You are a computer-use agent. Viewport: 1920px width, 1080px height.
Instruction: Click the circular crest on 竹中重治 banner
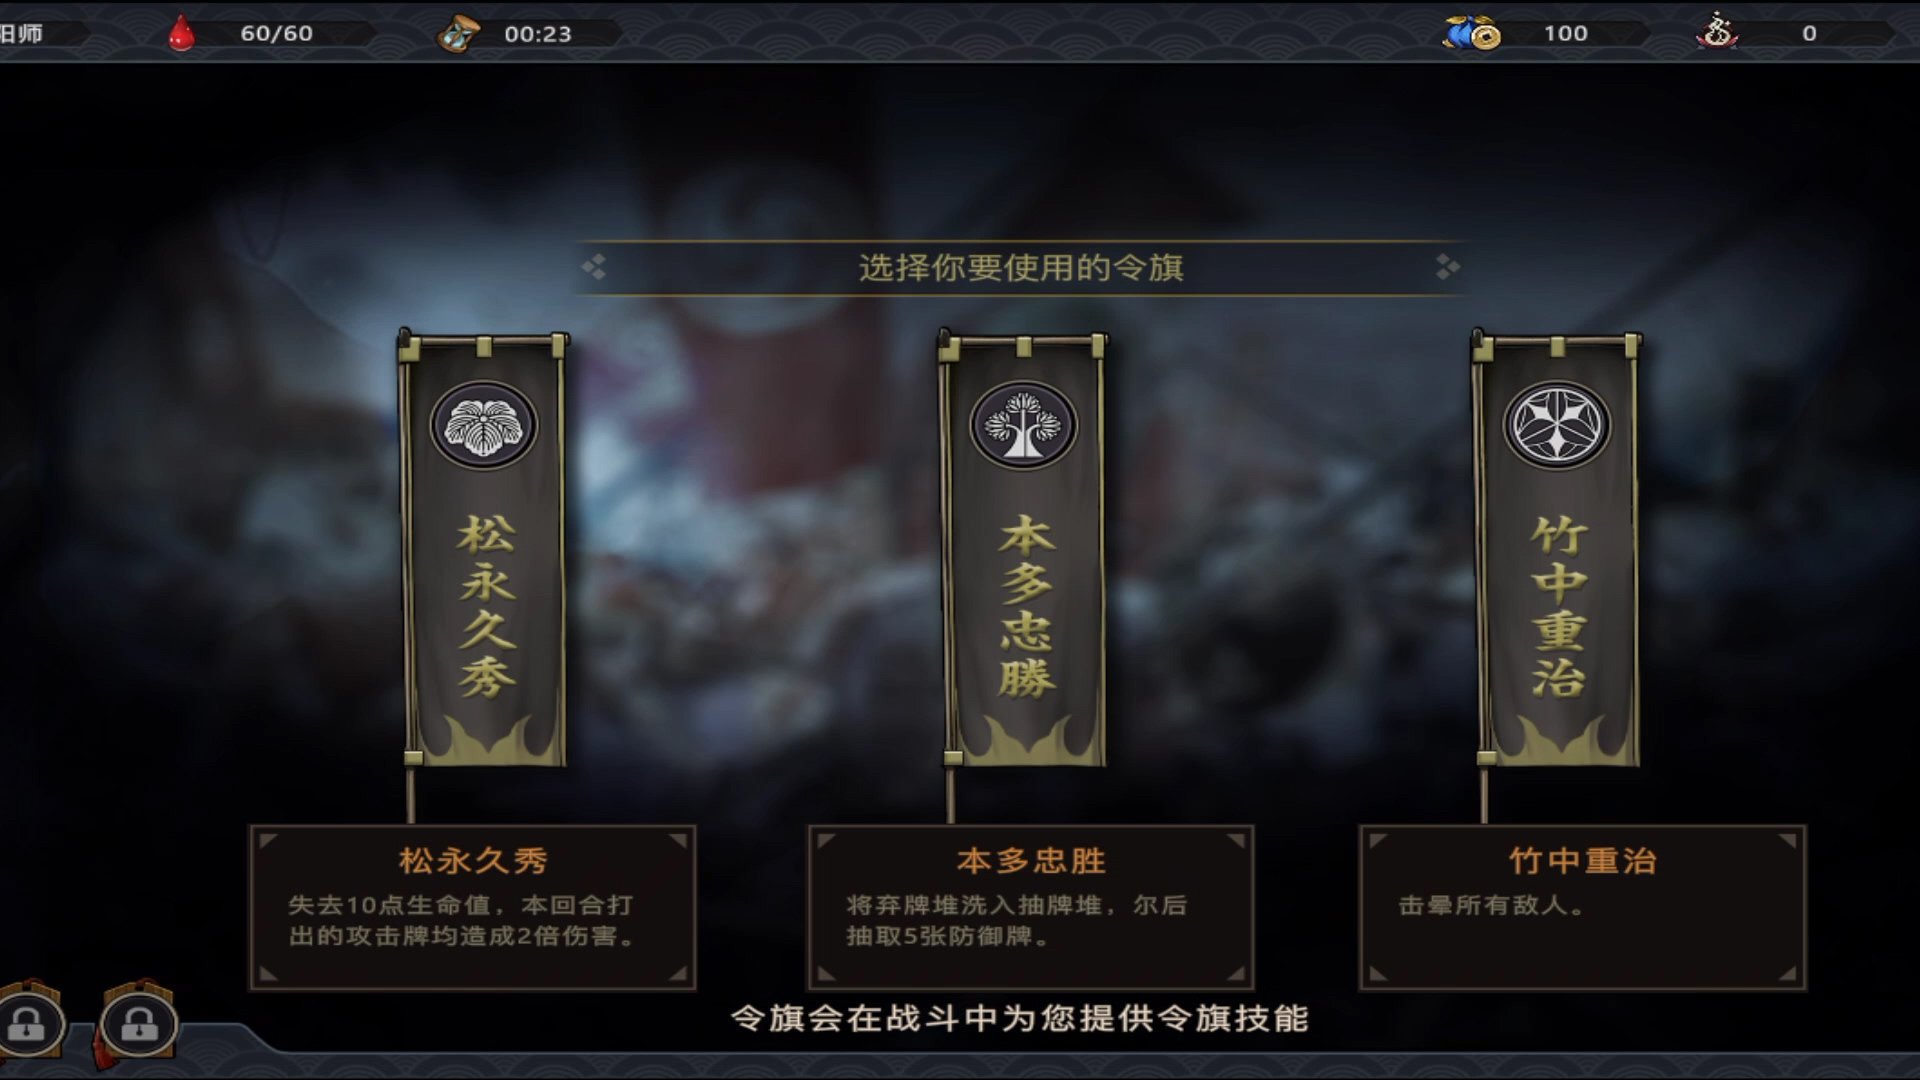[1557, 425]
